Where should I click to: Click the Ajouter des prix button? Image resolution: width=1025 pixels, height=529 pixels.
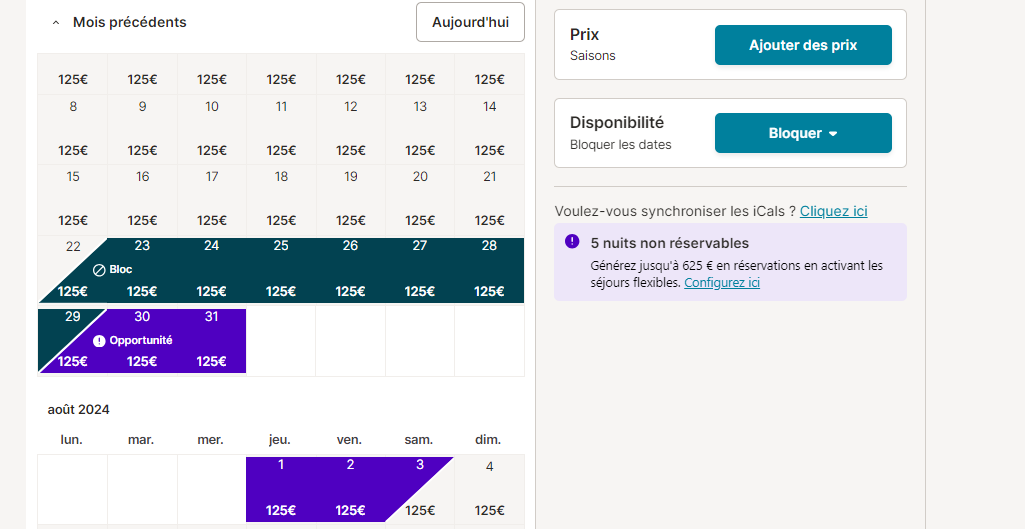point(803,45)
